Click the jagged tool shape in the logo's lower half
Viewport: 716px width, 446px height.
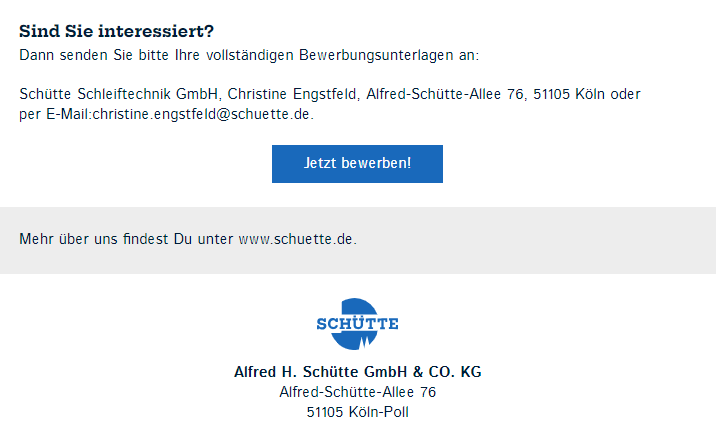point(364,342)
